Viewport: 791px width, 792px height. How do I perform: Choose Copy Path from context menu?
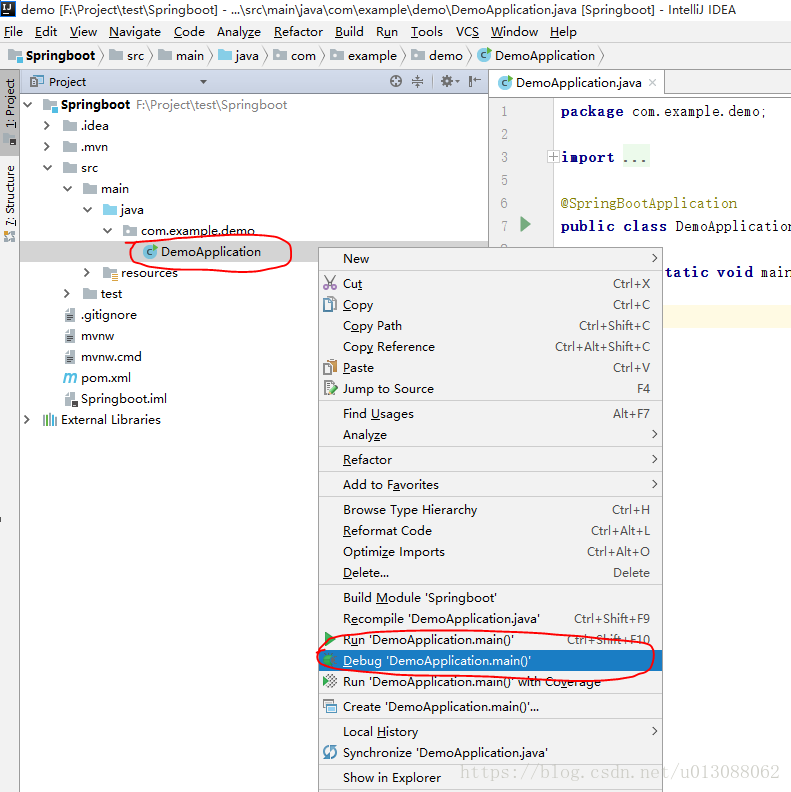[x=490, y=325]
